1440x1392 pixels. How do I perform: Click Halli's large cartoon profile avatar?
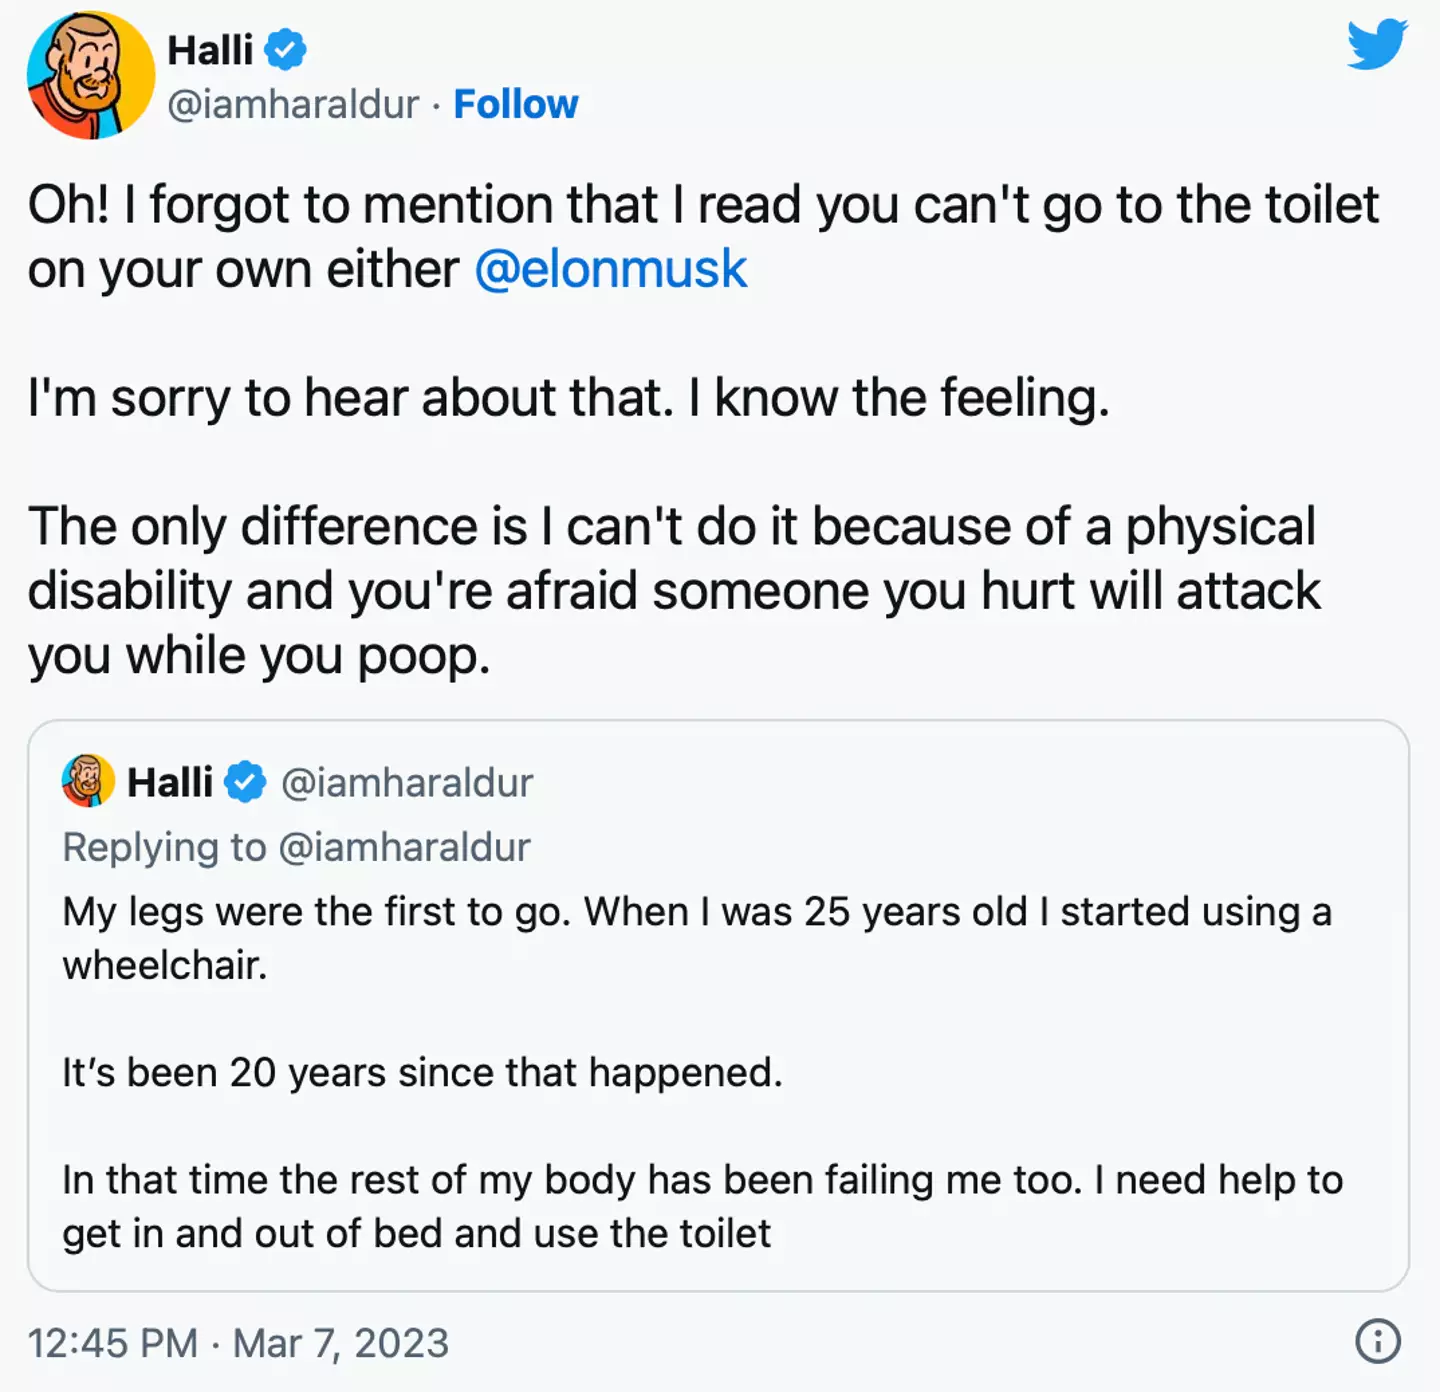tap(91, 75)
